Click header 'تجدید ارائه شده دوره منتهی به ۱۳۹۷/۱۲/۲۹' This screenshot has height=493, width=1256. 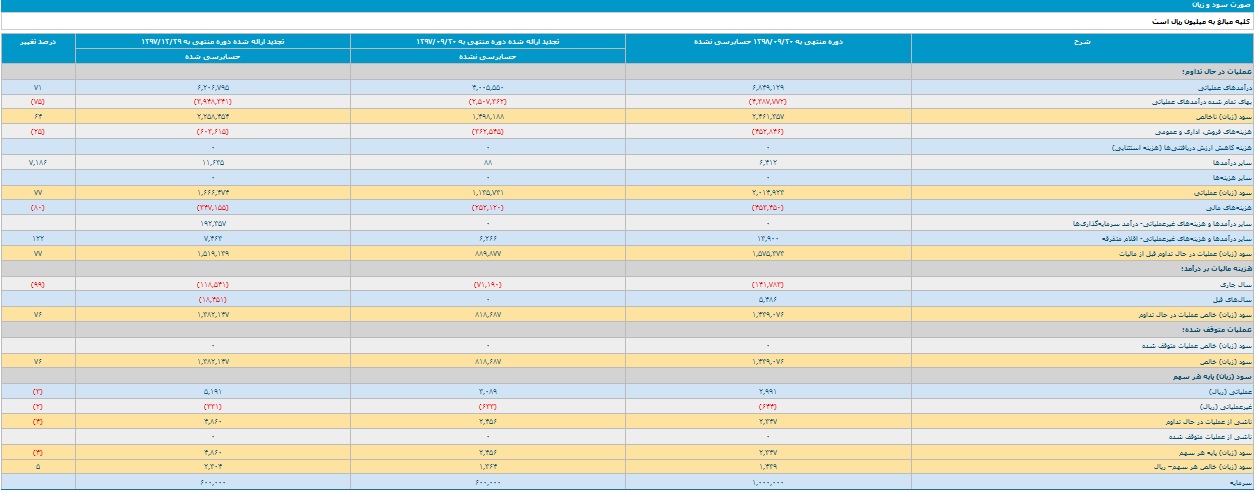point(213,42)
